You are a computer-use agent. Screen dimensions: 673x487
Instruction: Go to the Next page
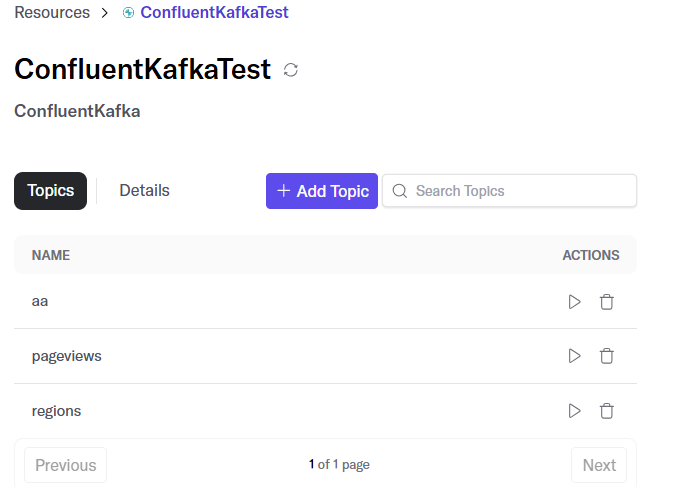pos(599,465)
